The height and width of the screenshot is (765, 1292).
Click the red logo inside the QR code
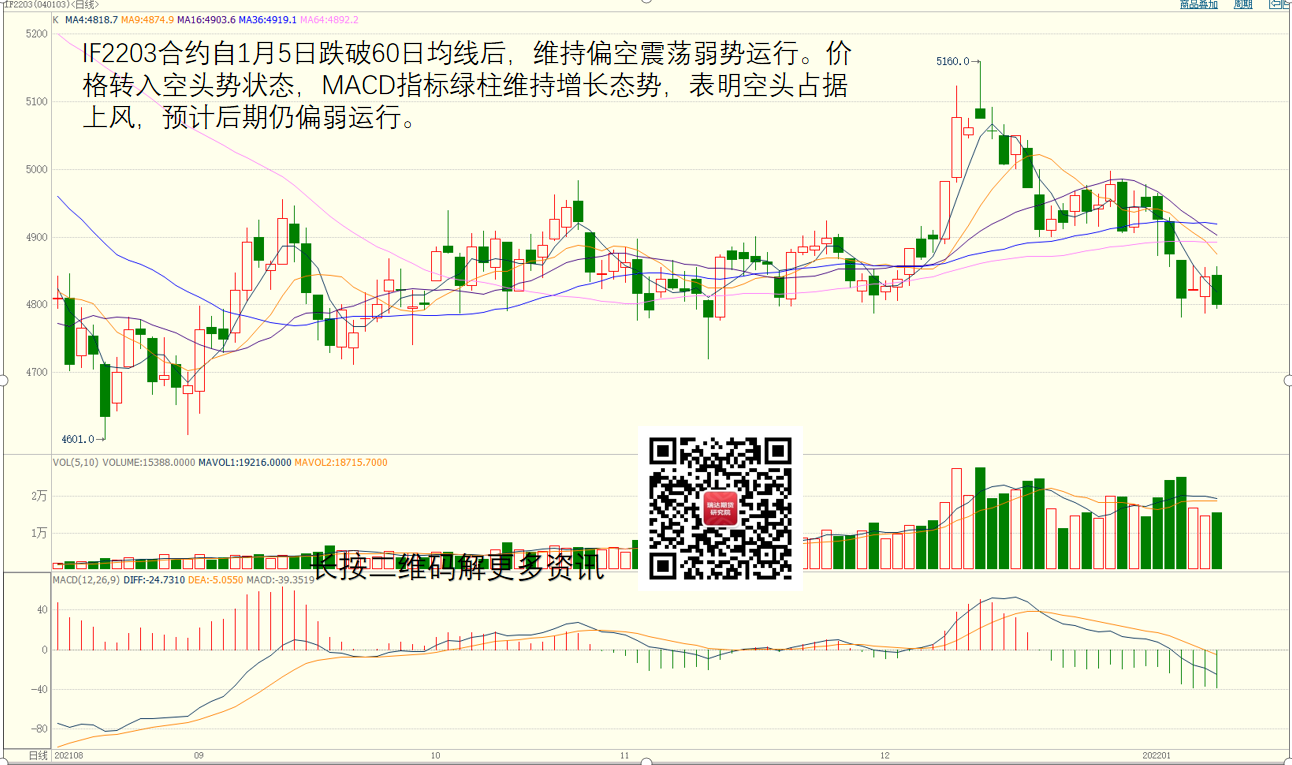[720, 509]
